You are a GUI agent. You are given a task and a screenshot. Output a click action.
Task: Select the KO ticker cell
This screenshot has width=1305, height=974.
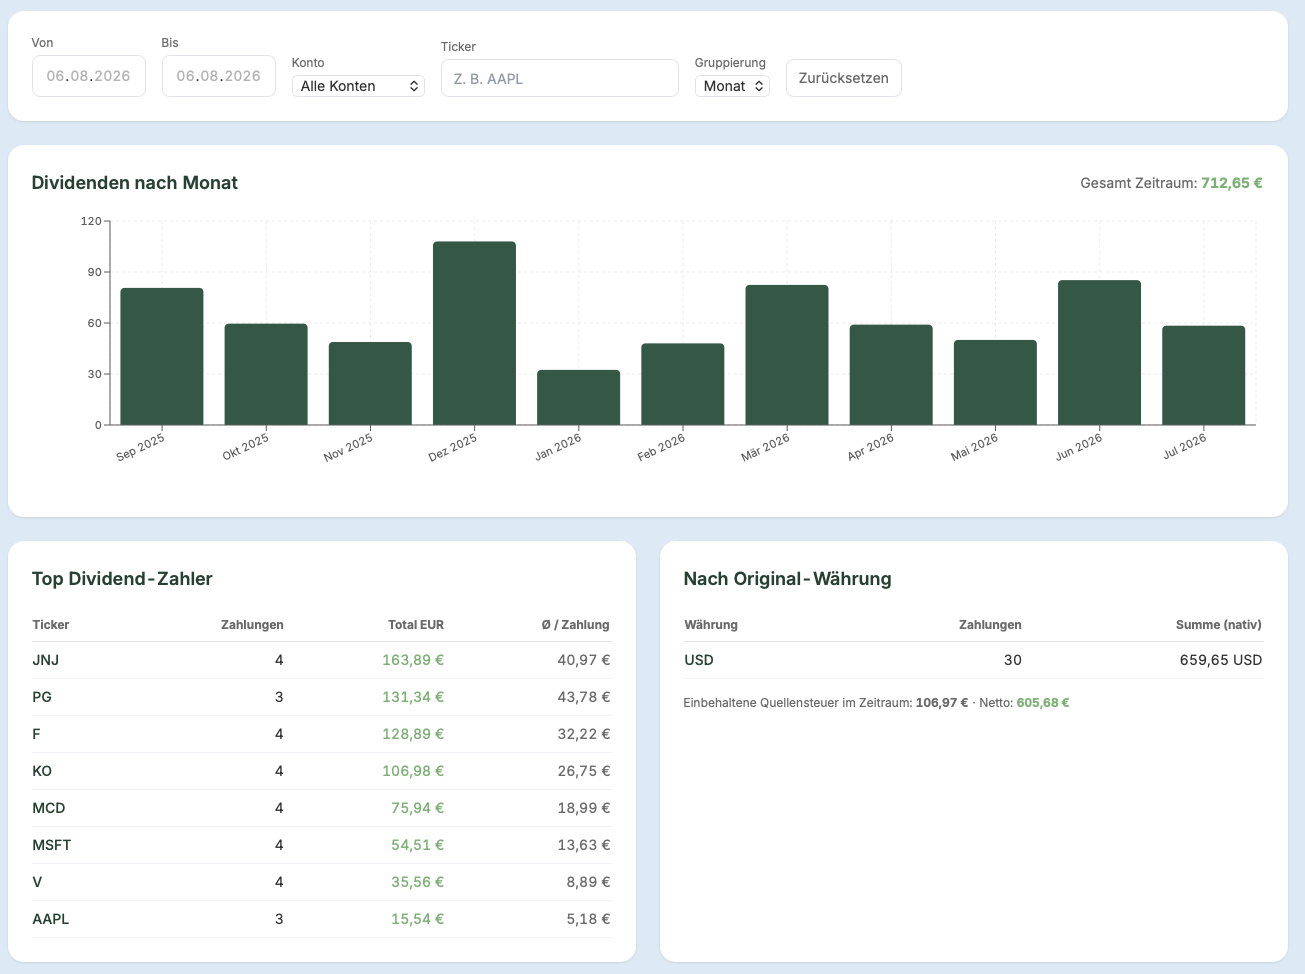[42, 771]
